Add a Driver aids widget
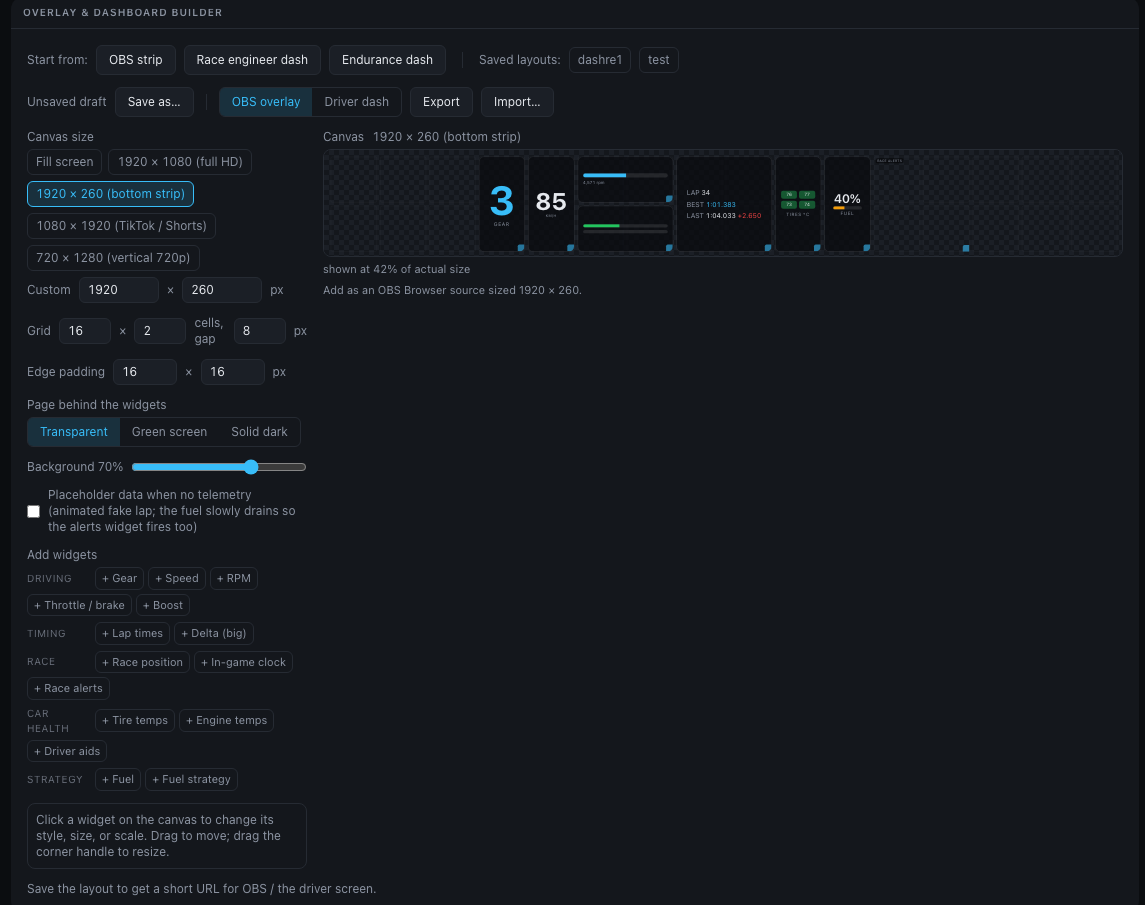Screen dimensions: 1145x905 click(67, 751)
